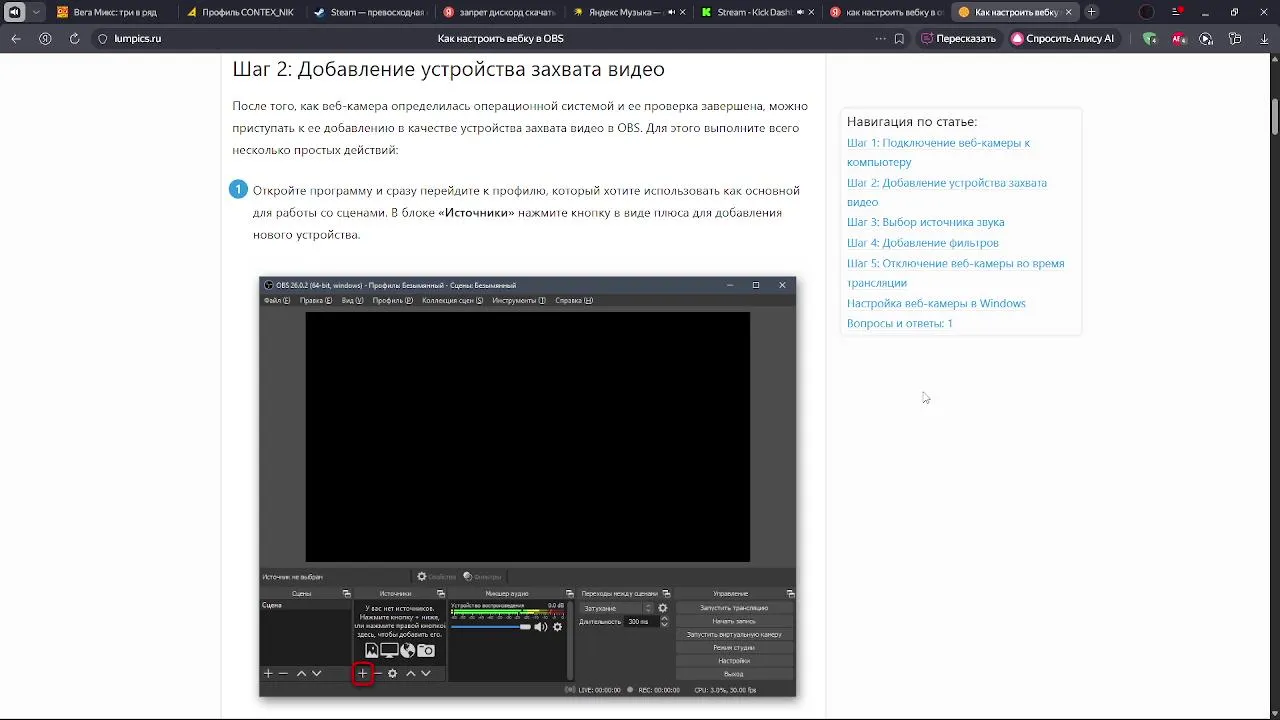This screenshot has width=1280, height=720.
Task: Go back with the browser back arrow
Action: pyautogui.click(x=15, y=38)
